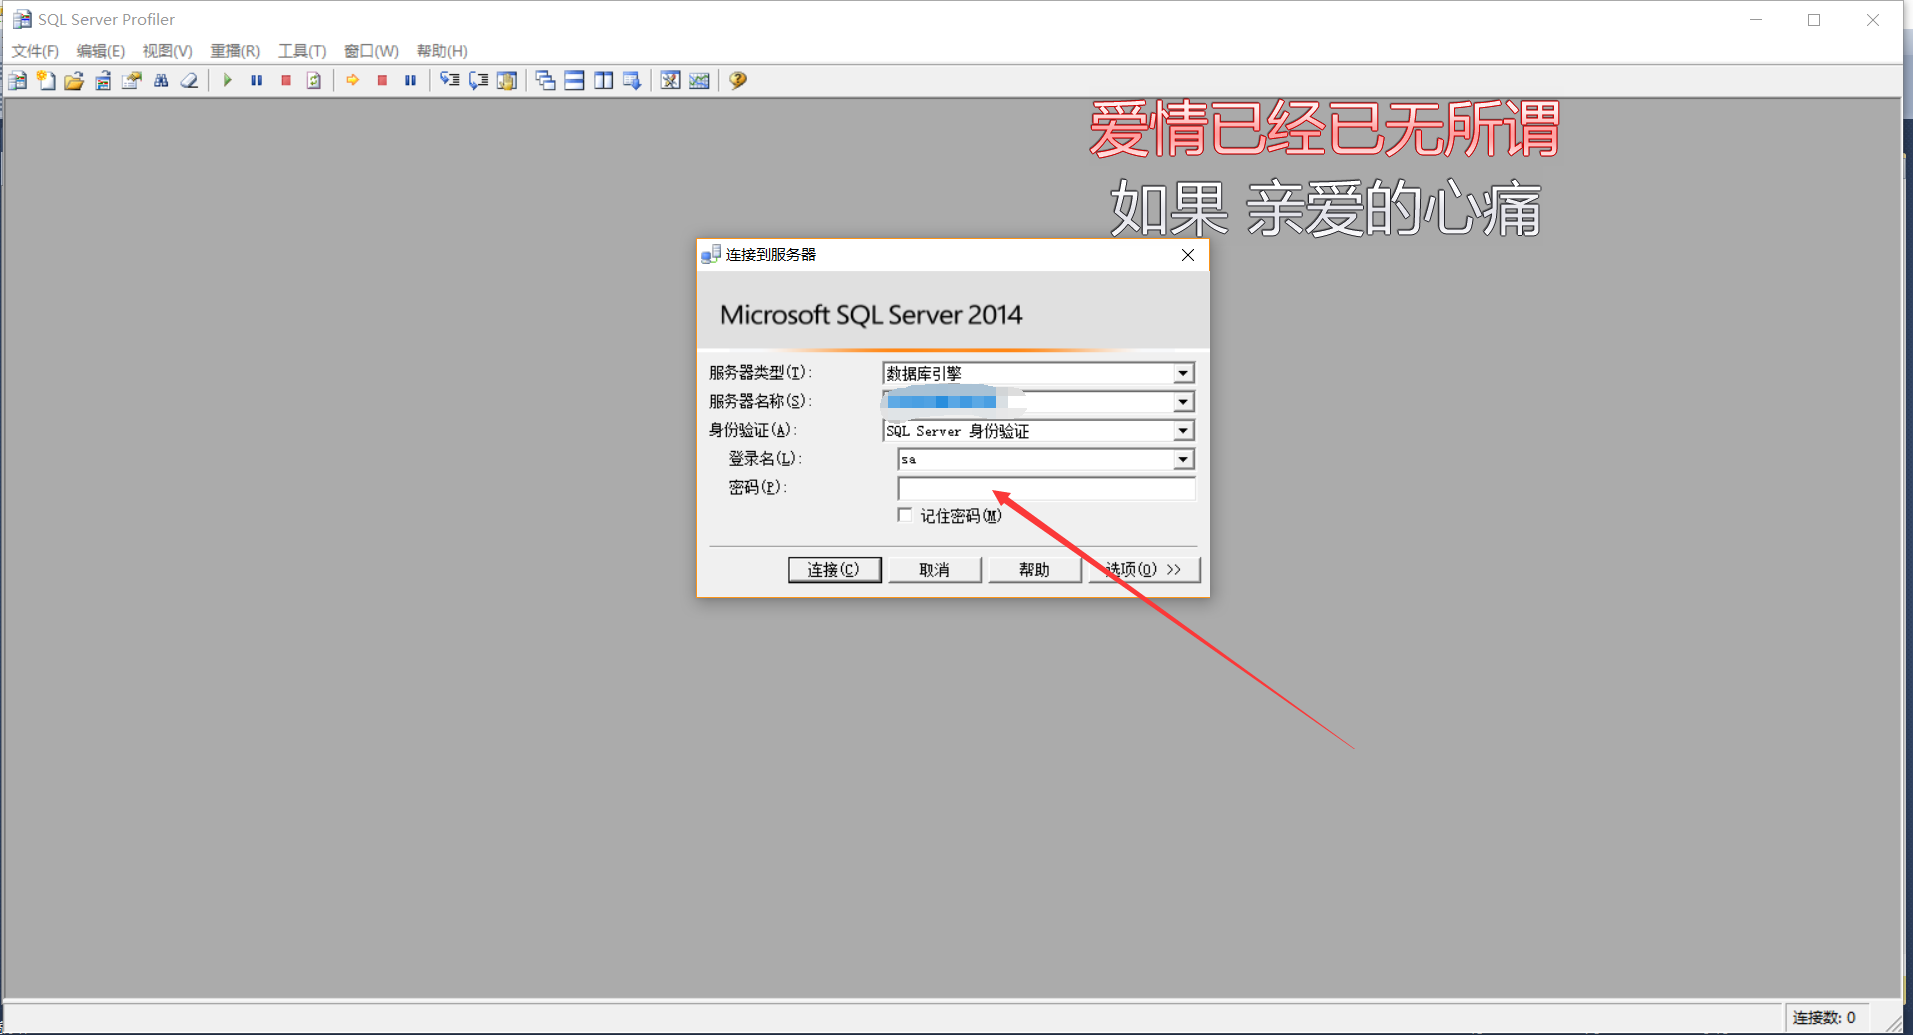Toggle the Auto Scroll window icon
Viewport: 1913px width, 1035px height.
click(632, 81)
